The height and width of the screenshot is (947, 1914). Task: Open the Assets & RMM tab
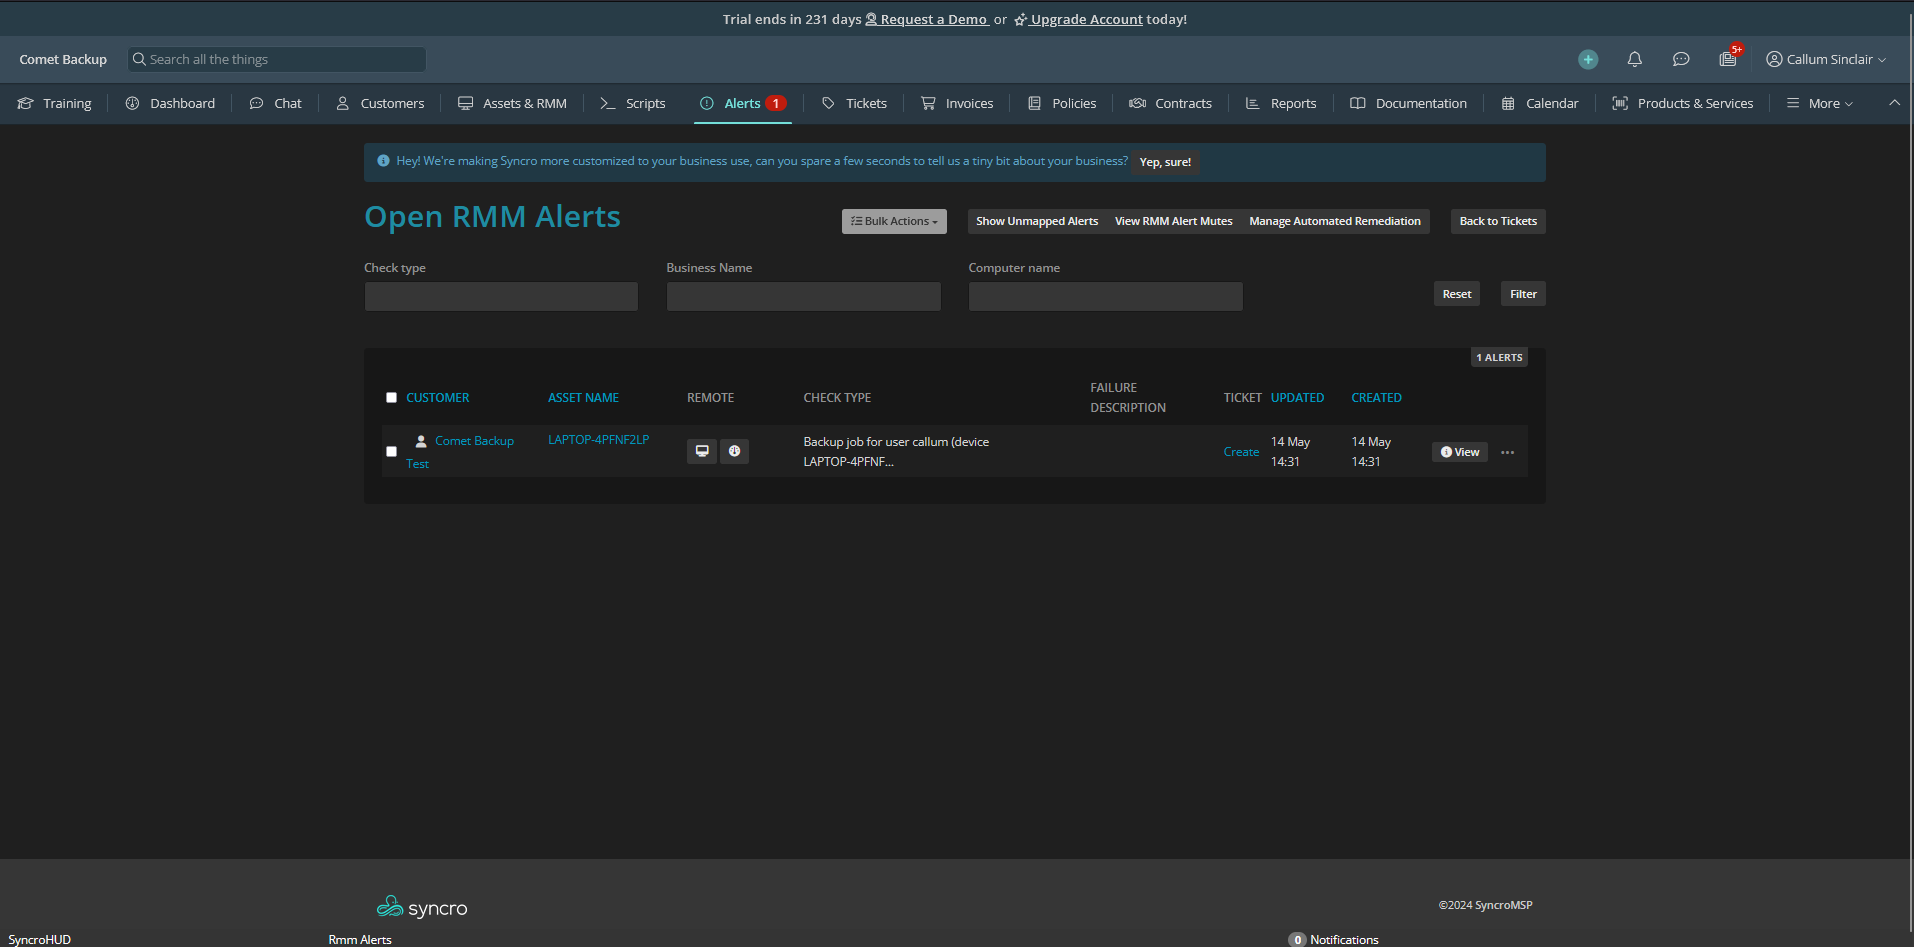pyautogui.click(x=512, y=104)
